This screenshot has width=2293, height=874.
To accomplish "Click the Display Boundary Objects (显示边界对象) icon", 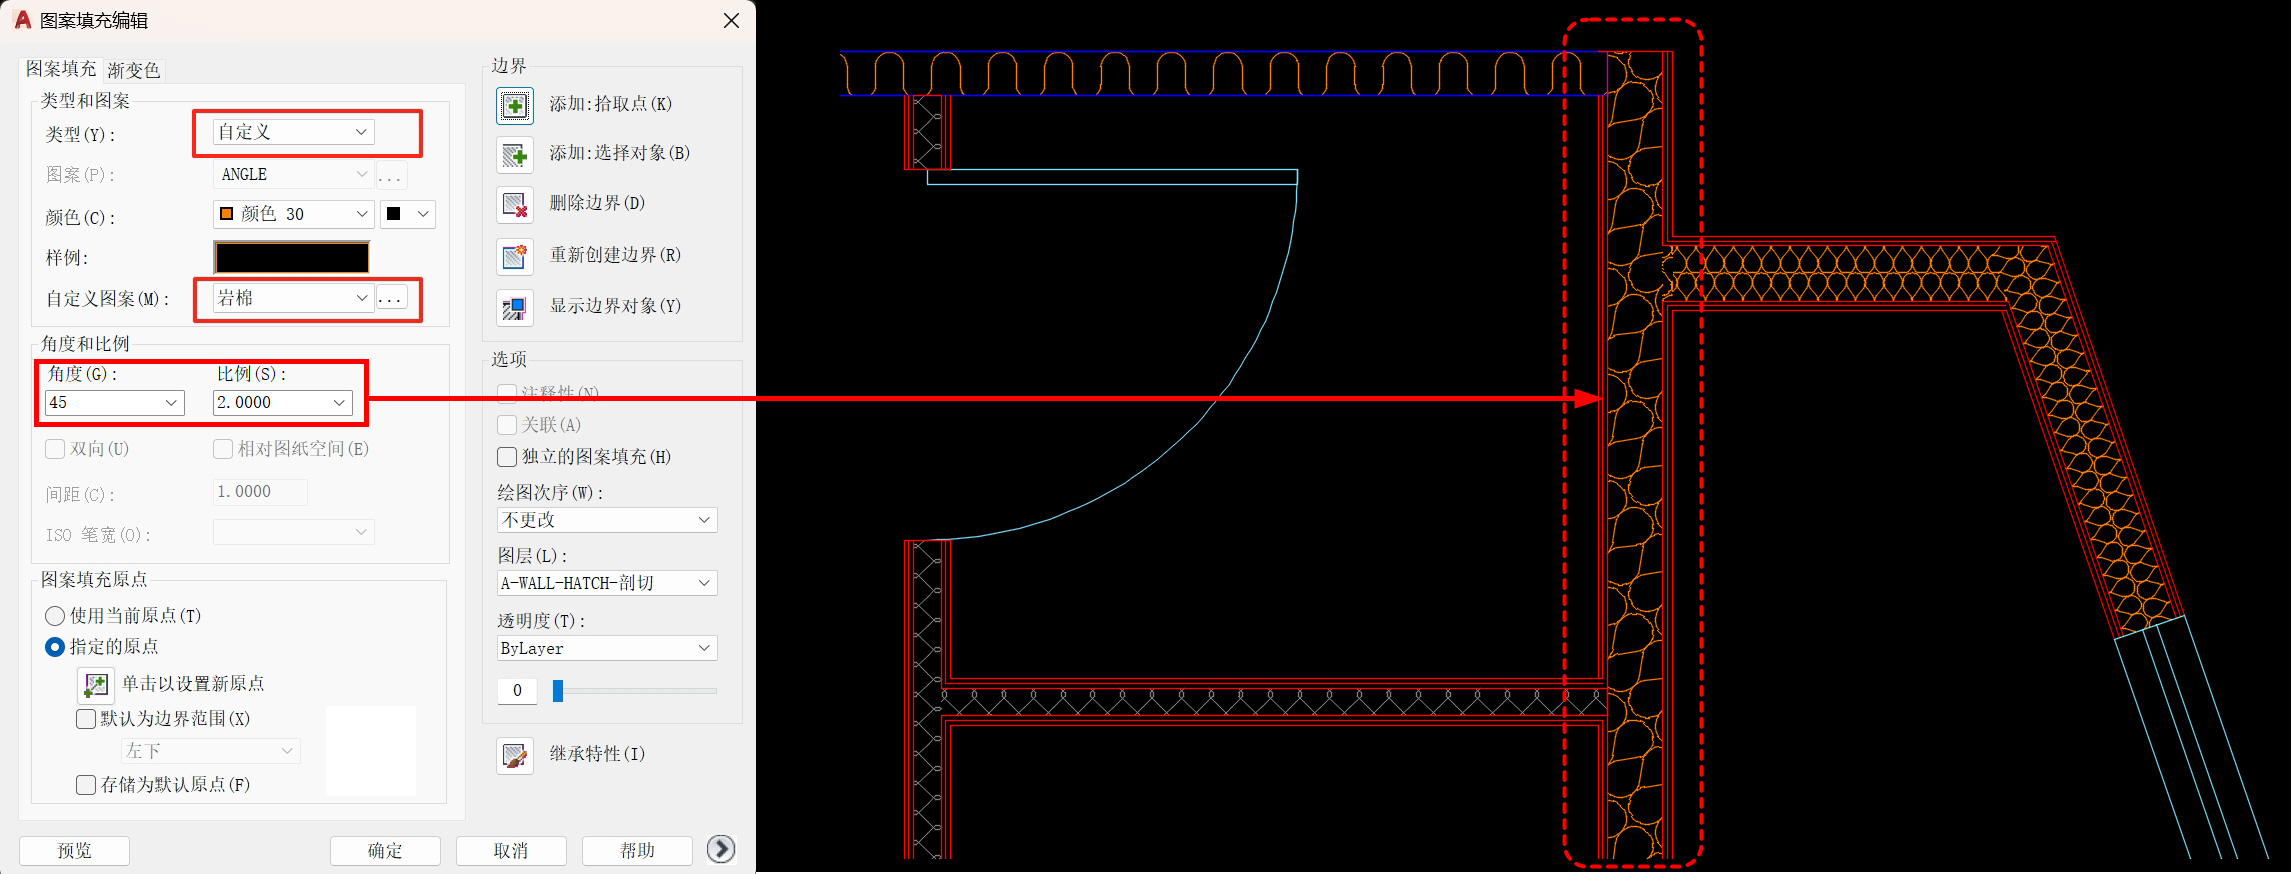I will click(x=514, y=307).
